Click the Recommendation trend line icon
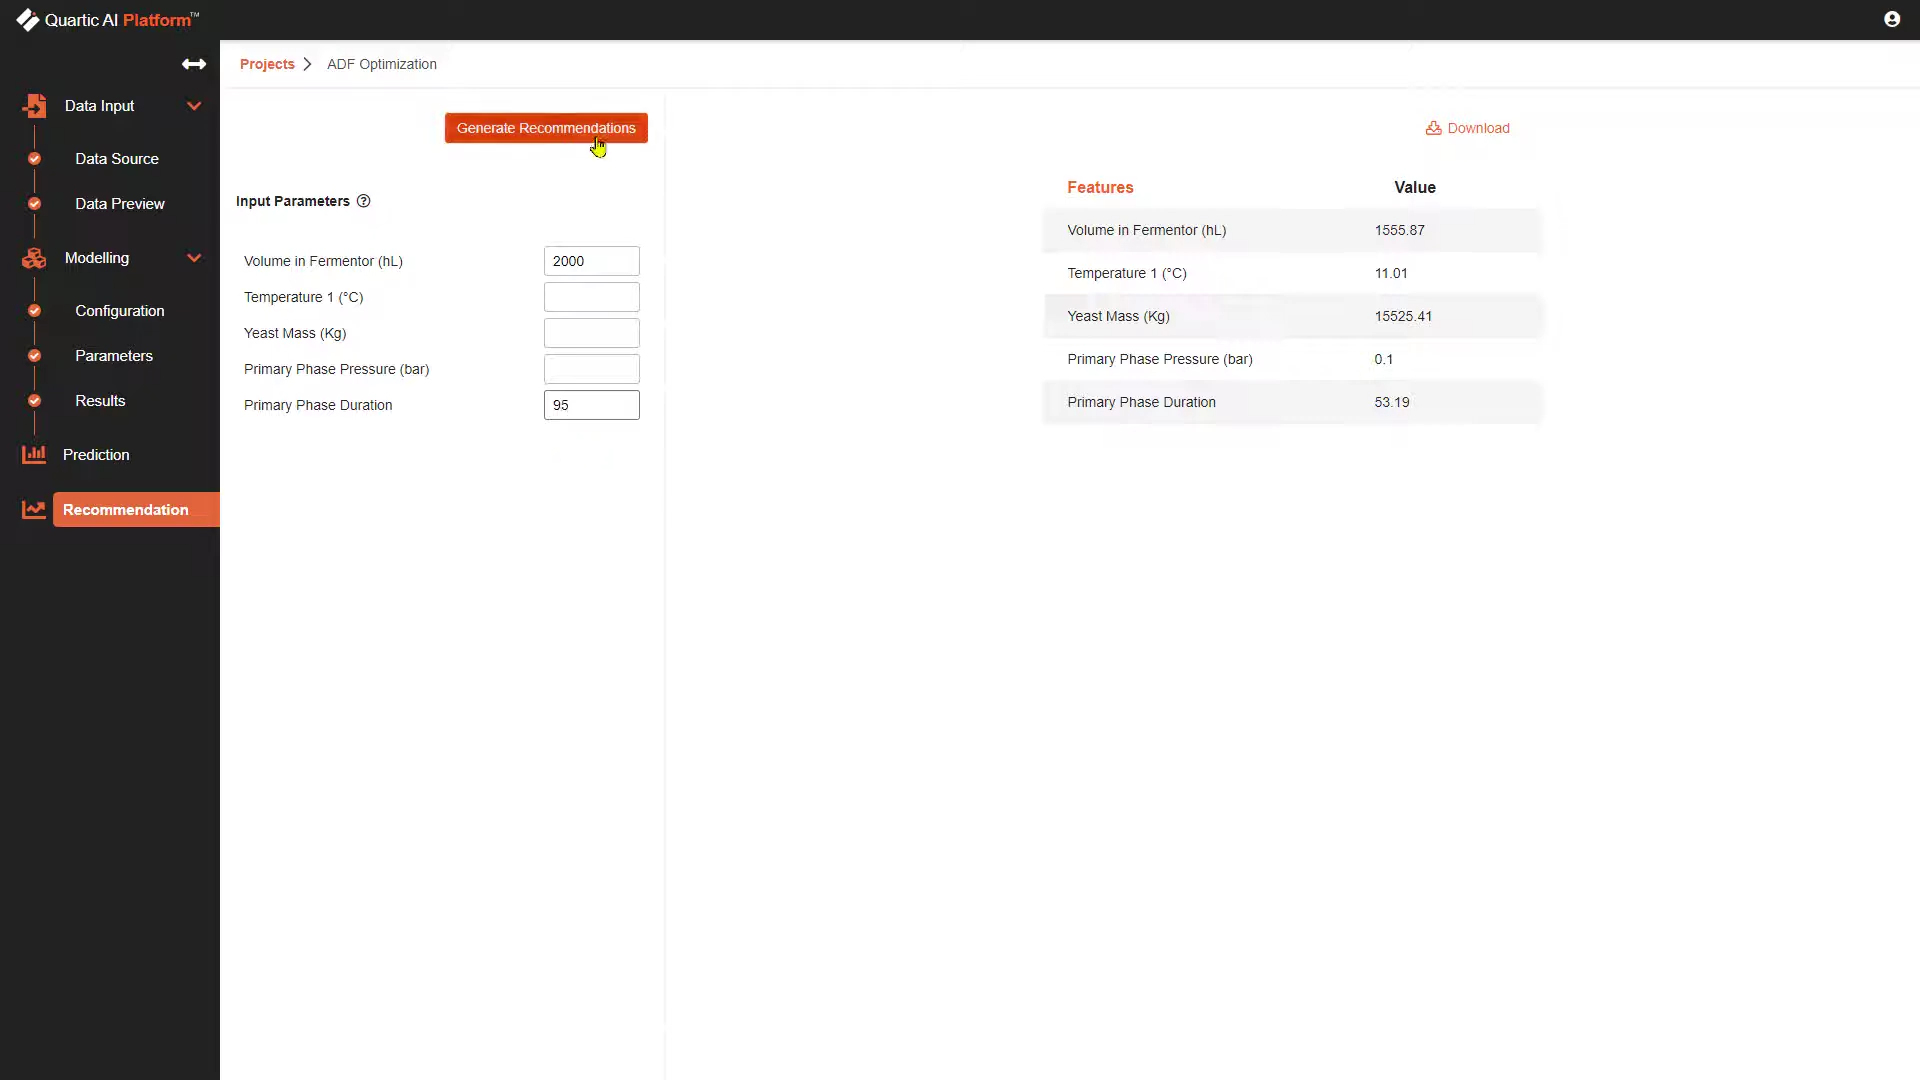The height and width of the screenshot is (1080, 1920). pos(34,510)
